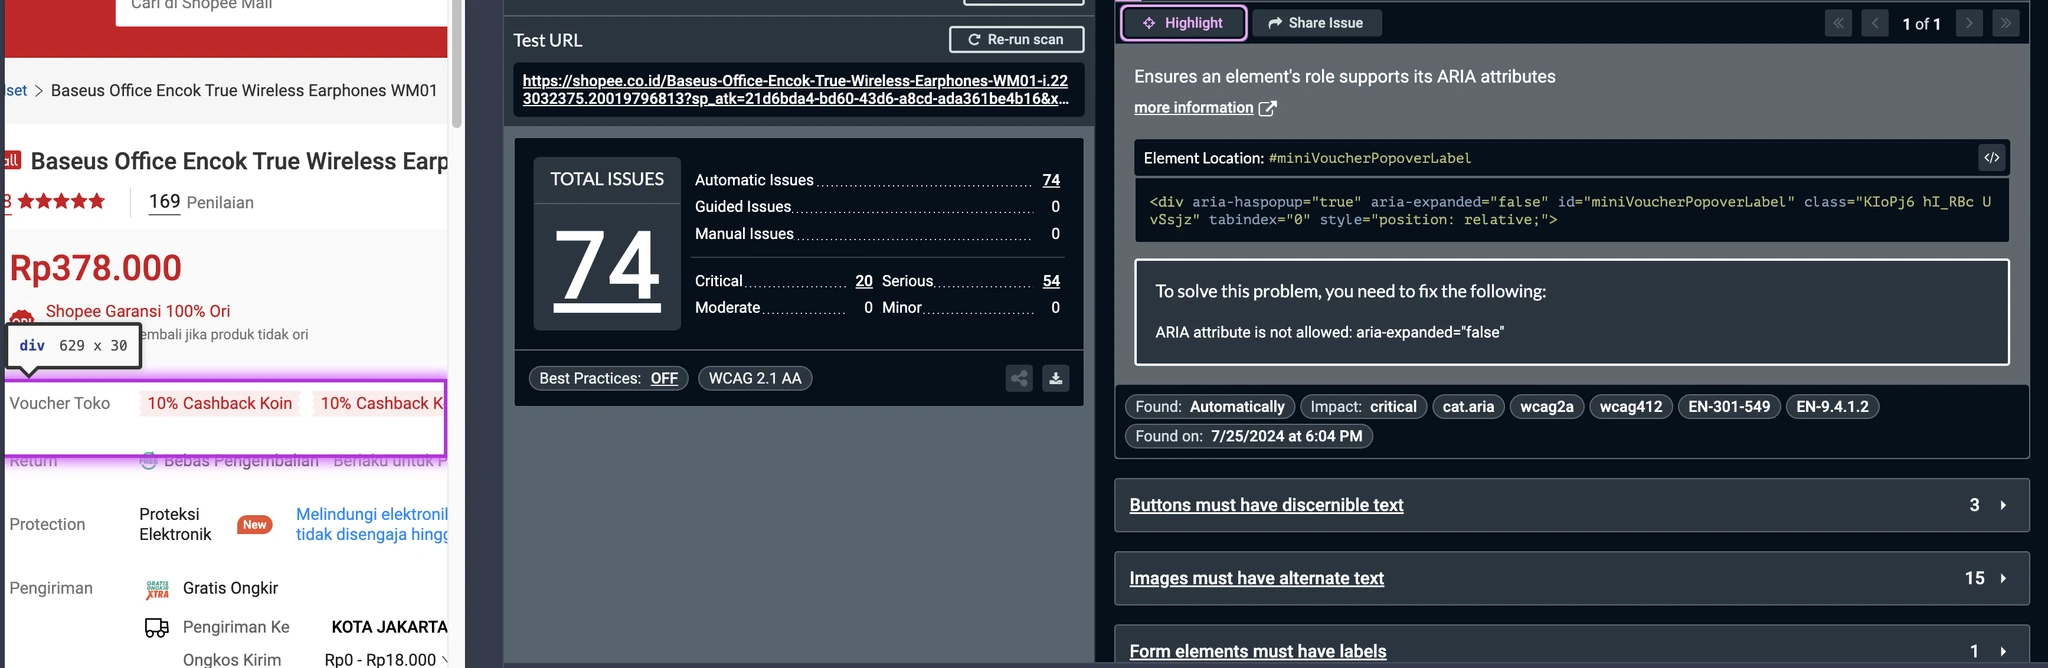Click the 'Impact: critical' tag
2048x668 pixels.
click(1363, 406)
